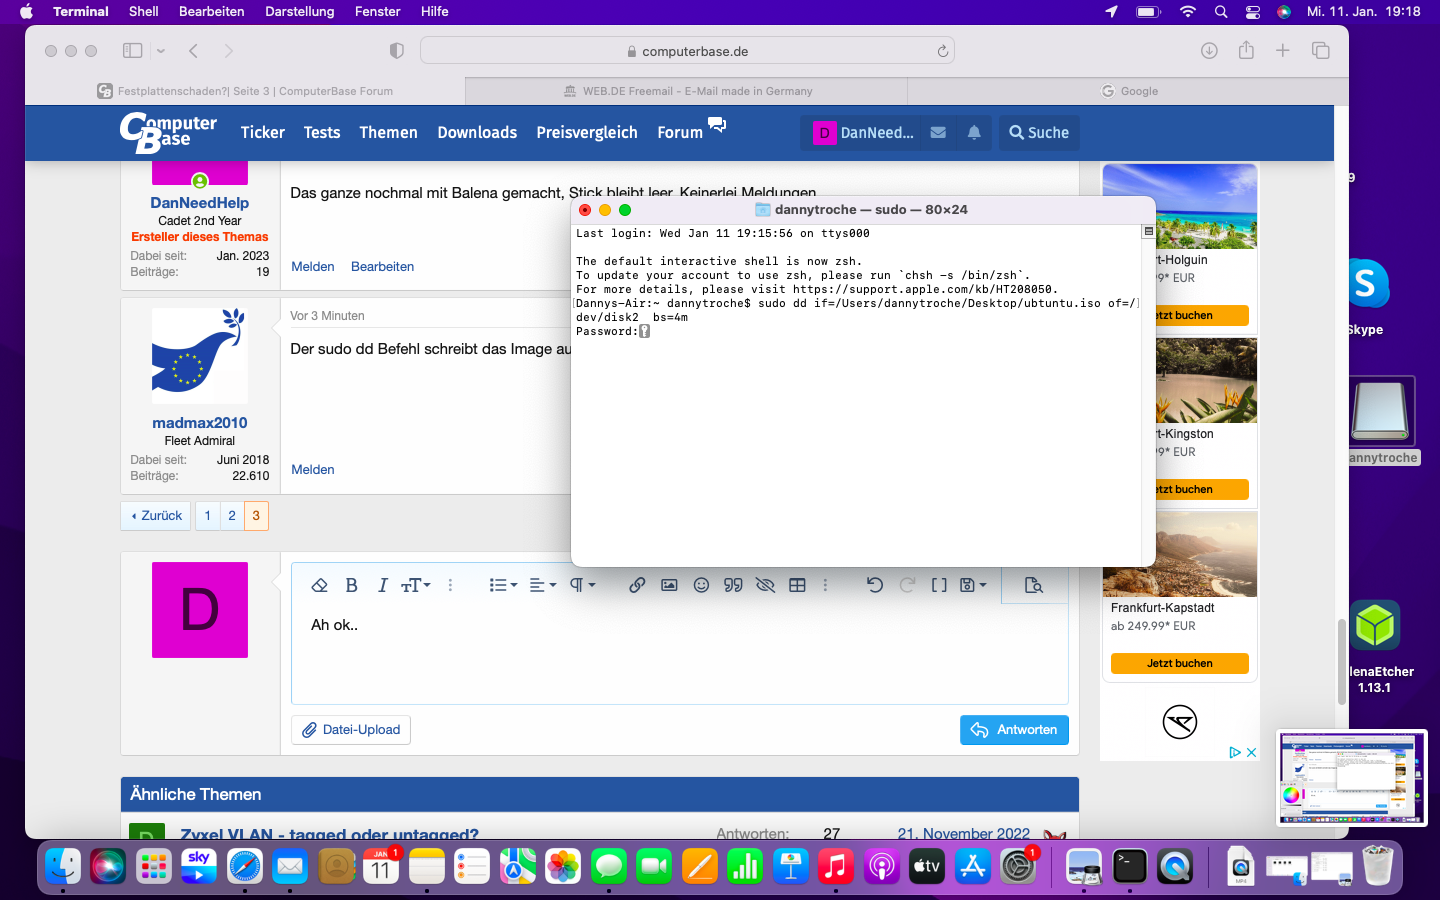Viewport: 1440px width, 900px height.
Task: Go to page 1 of the thread
Action: click(207, 516)
